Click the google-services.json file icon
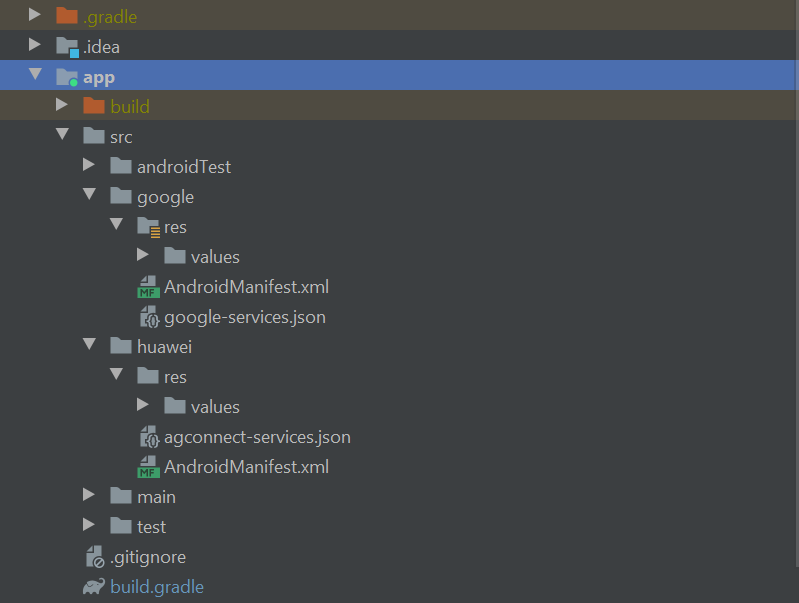The width and height of the screenshot is (799, 603). pyautogui.click(x=150, y=317)
